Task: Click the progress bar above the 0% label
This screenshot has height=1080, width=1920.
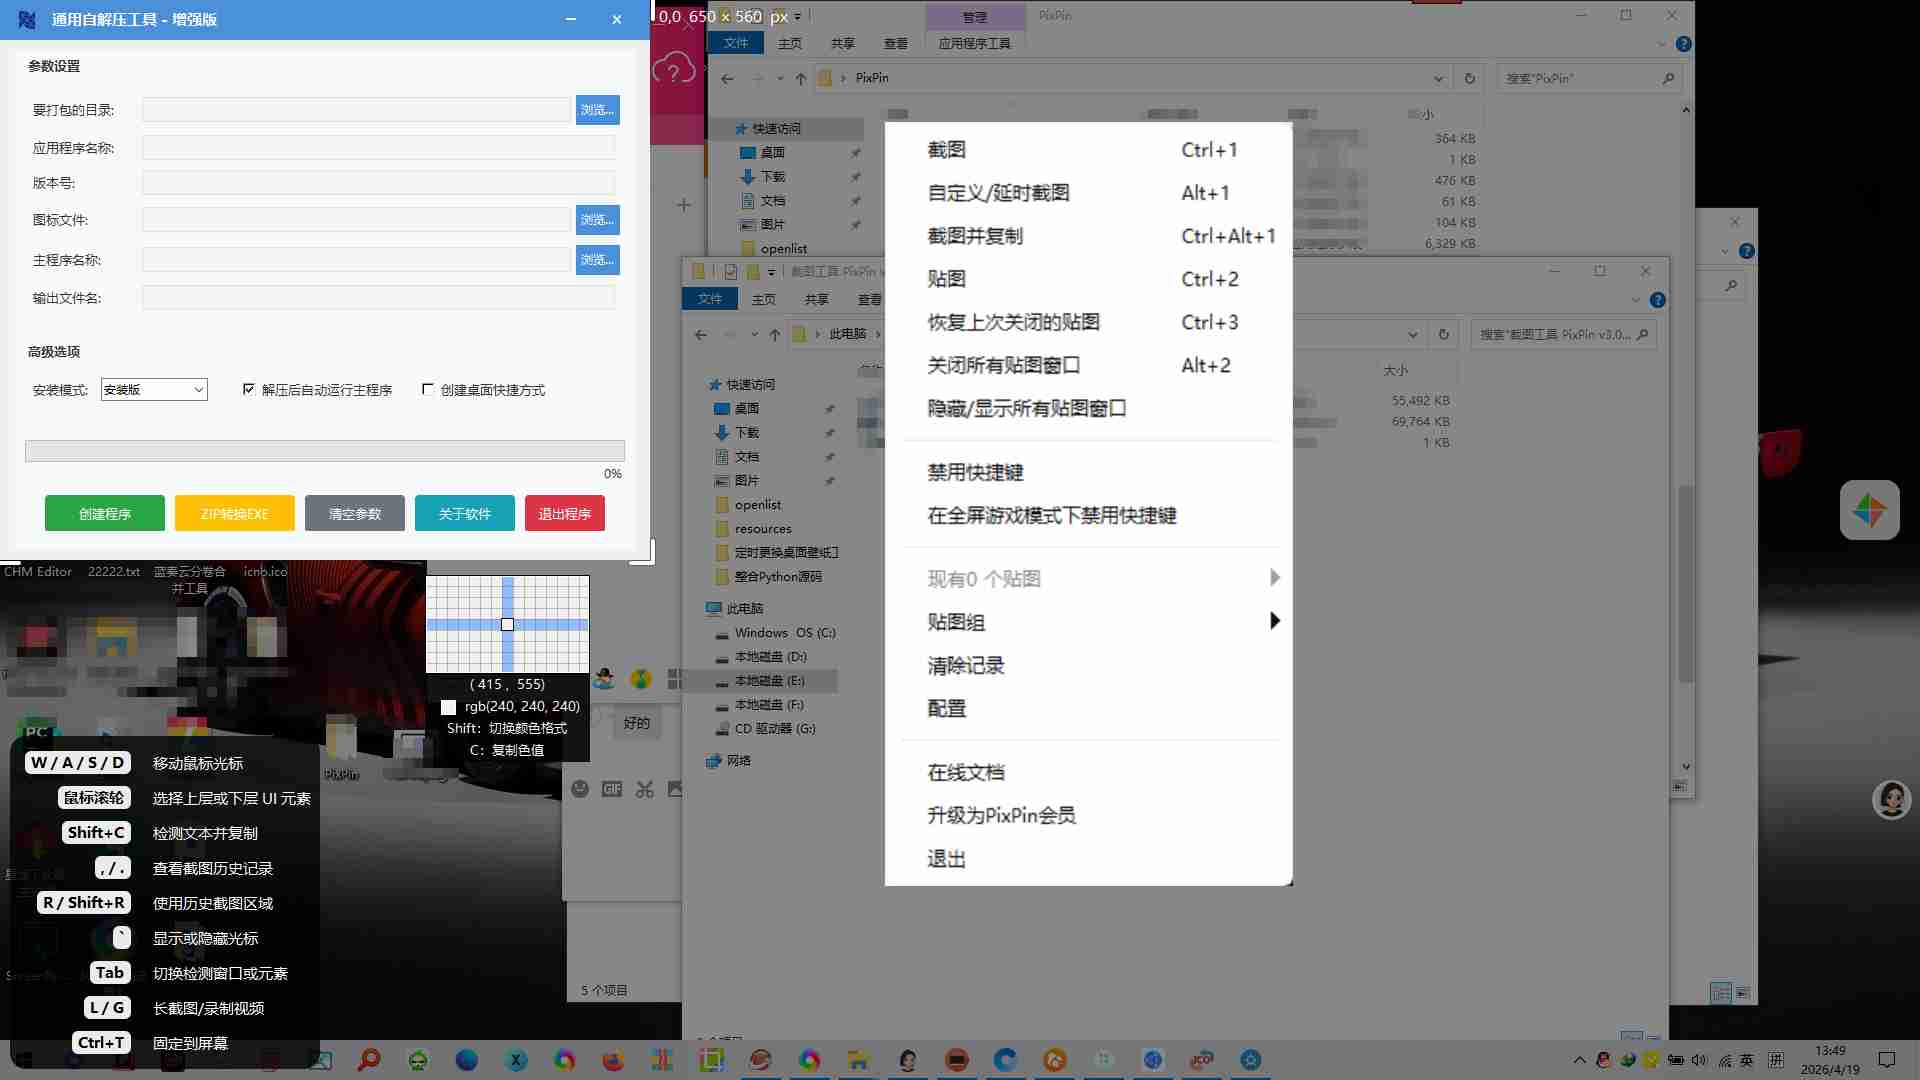Action: click(324, 451)
